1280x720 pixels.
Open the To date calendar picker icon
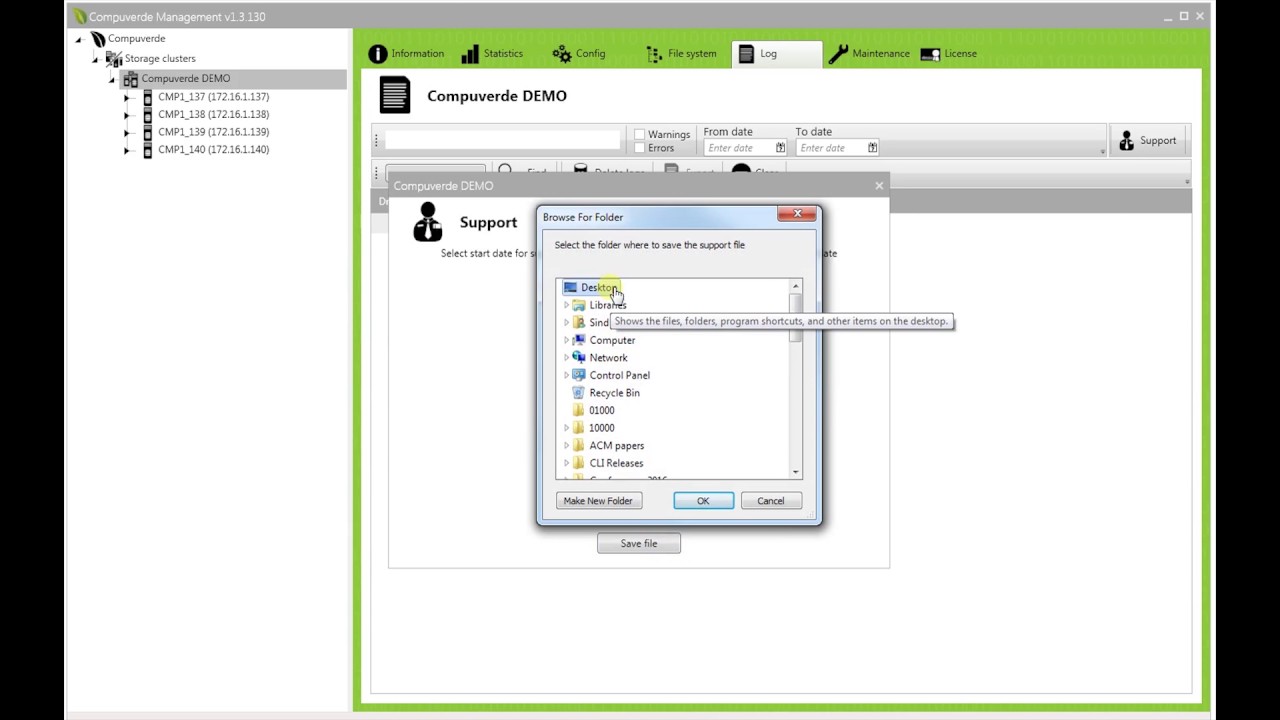[x=873, y=148]
